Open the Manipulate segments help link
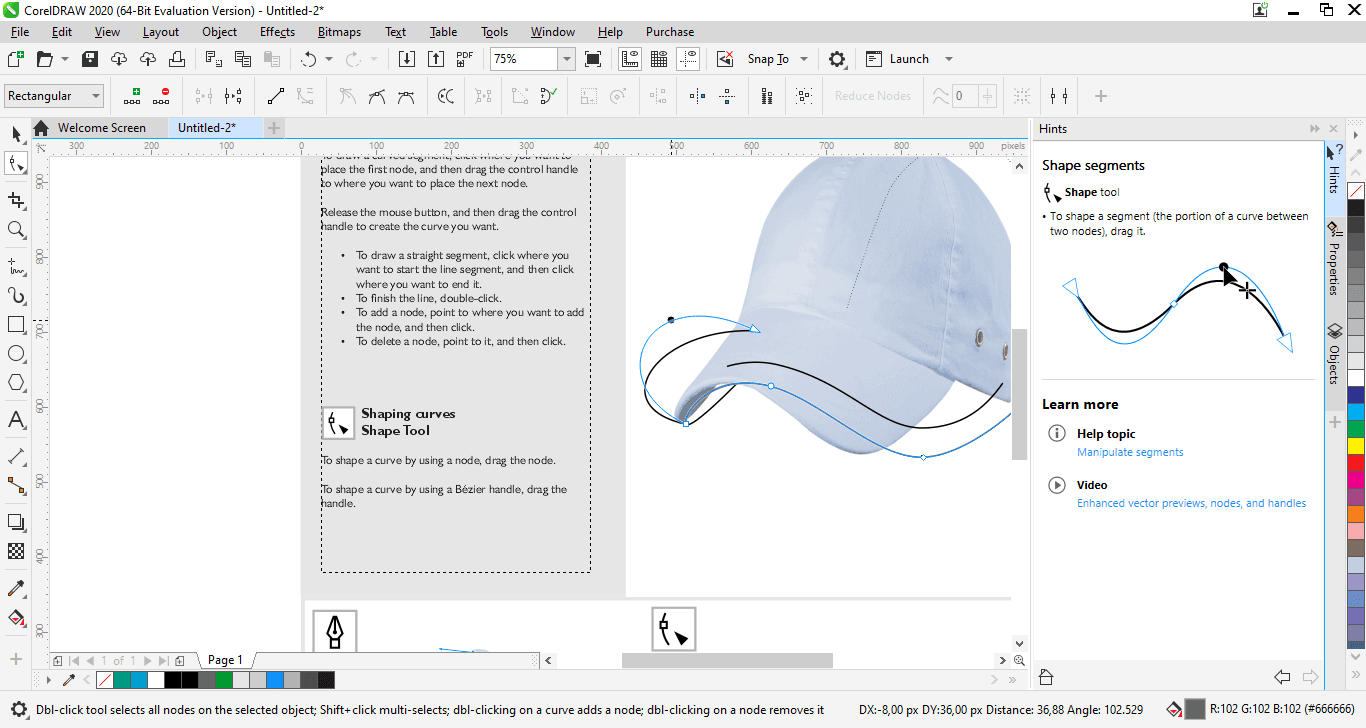 click(1130, 452)
